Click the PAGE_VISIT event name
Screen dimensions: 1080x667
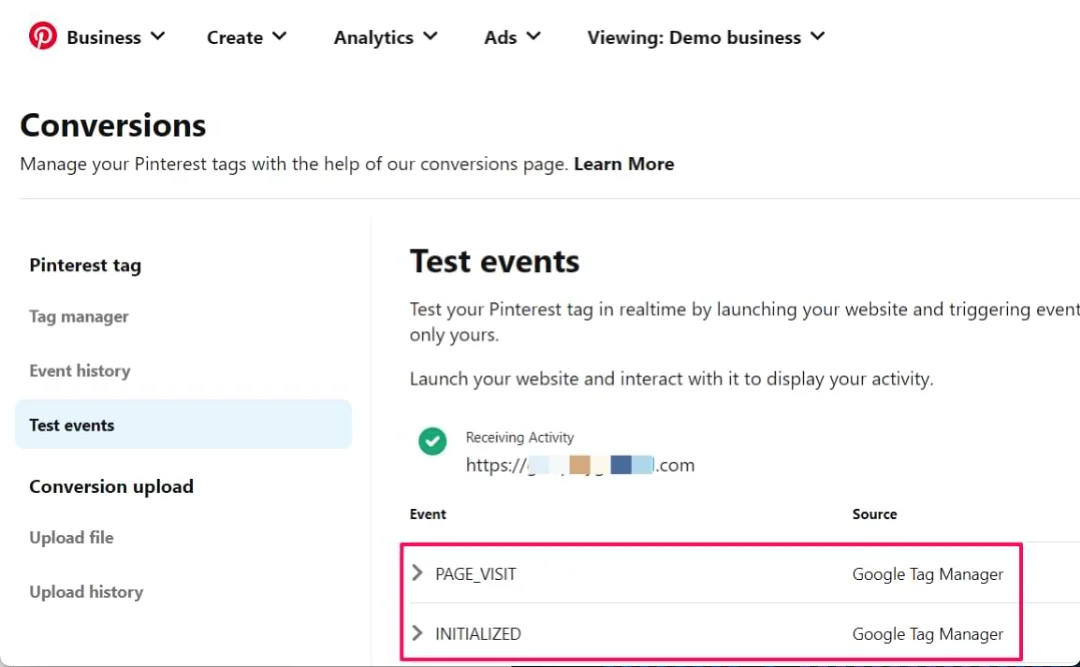tap(475, 574)
